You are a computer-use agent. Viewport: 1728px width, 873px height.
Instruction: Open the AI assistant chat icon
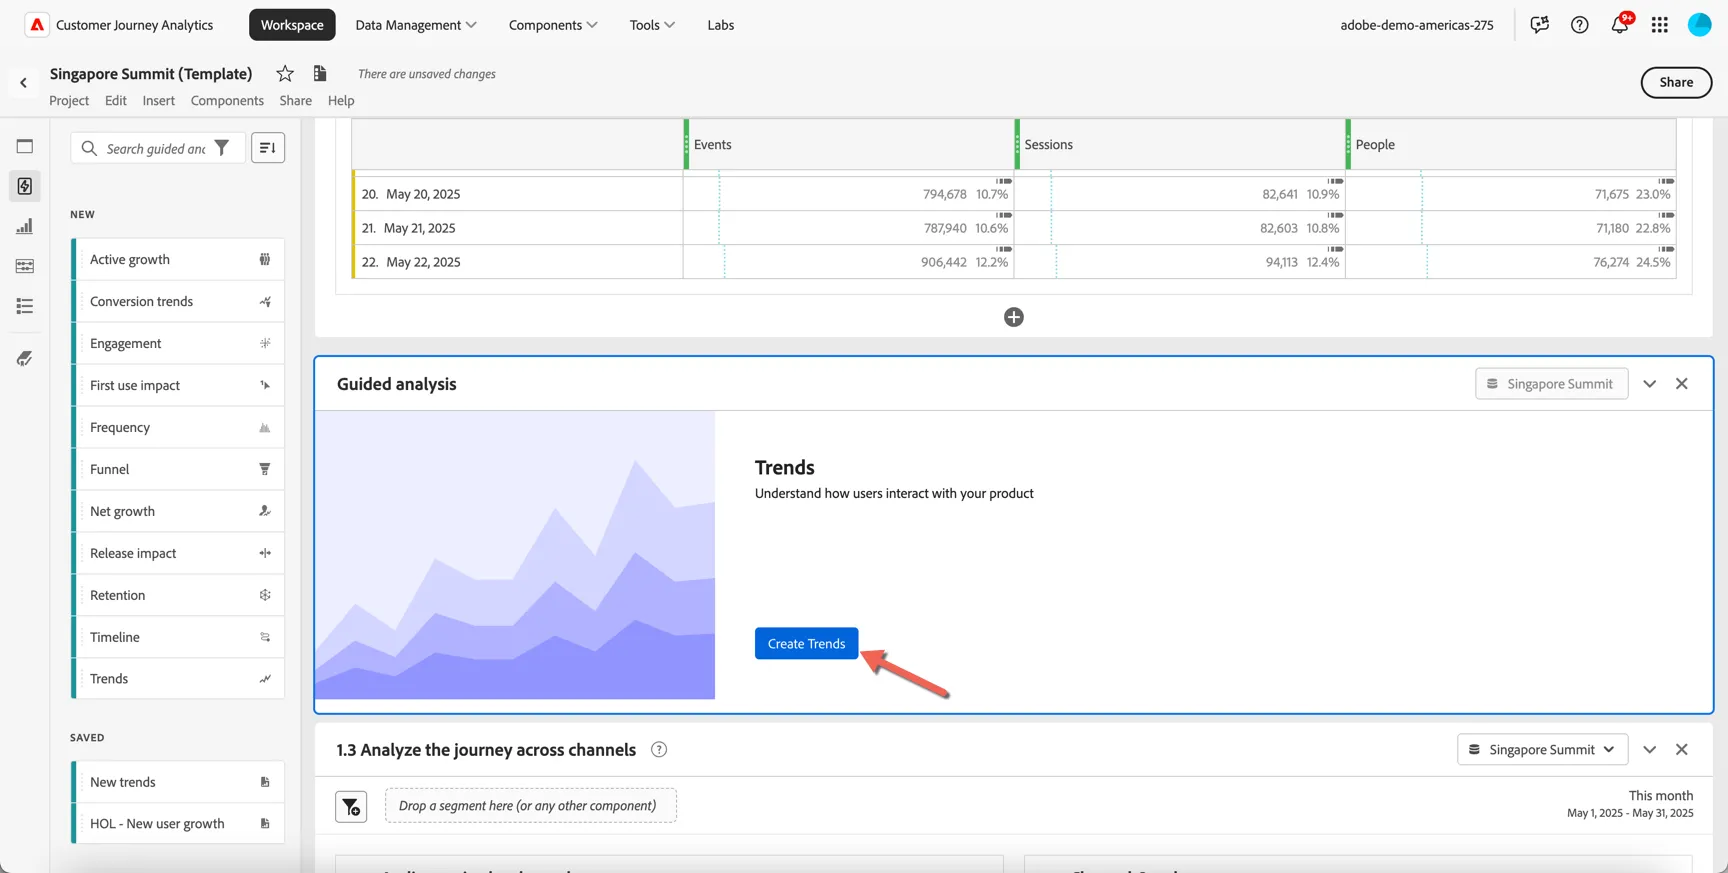(1539, 25)
